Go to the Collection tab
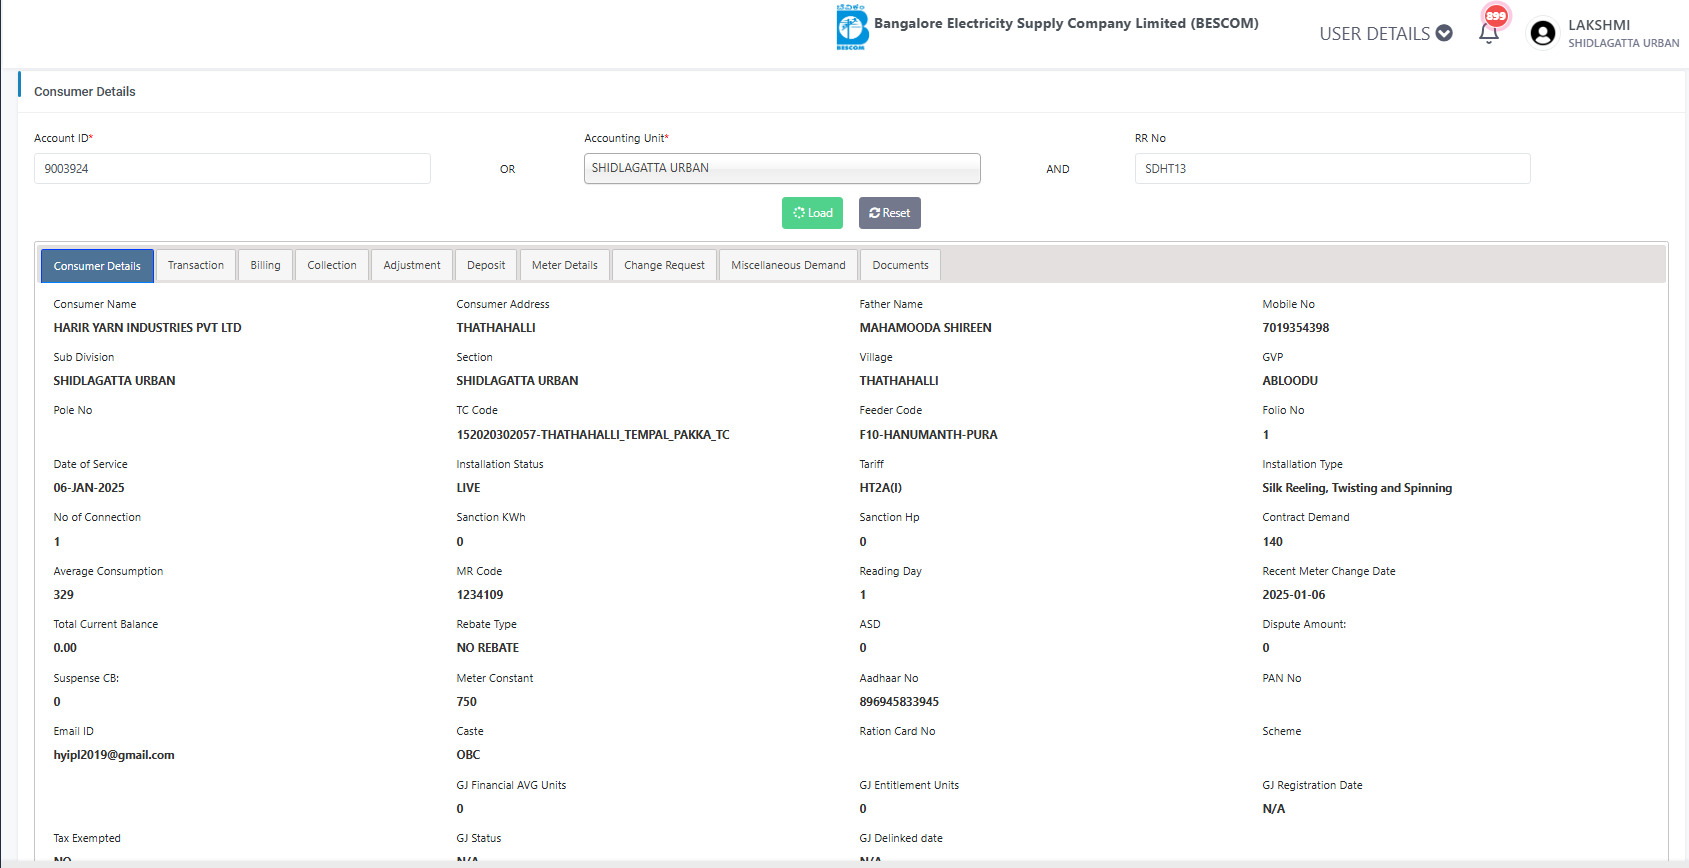Screen dimensions: 1689x868 pyautogui.click(x=332, y=265)
